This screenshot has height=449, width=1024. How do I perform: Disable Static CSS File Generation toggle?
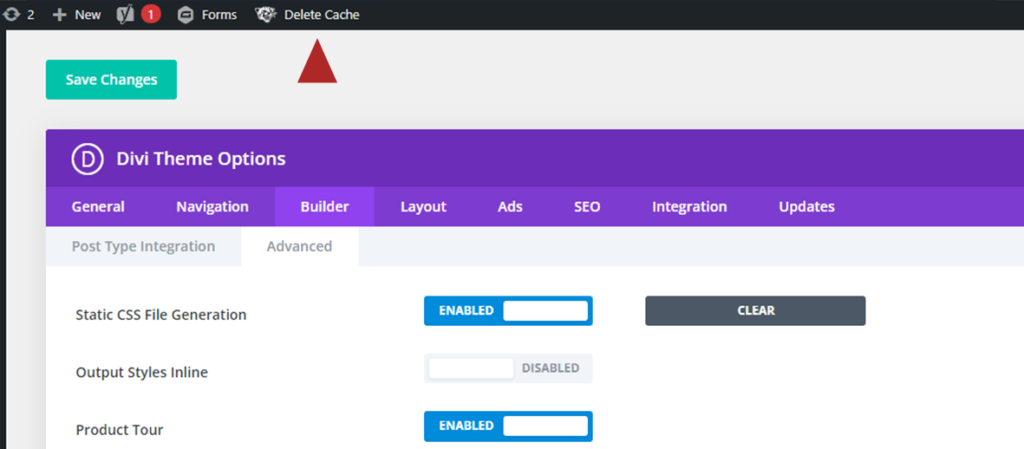coord(508,311)
